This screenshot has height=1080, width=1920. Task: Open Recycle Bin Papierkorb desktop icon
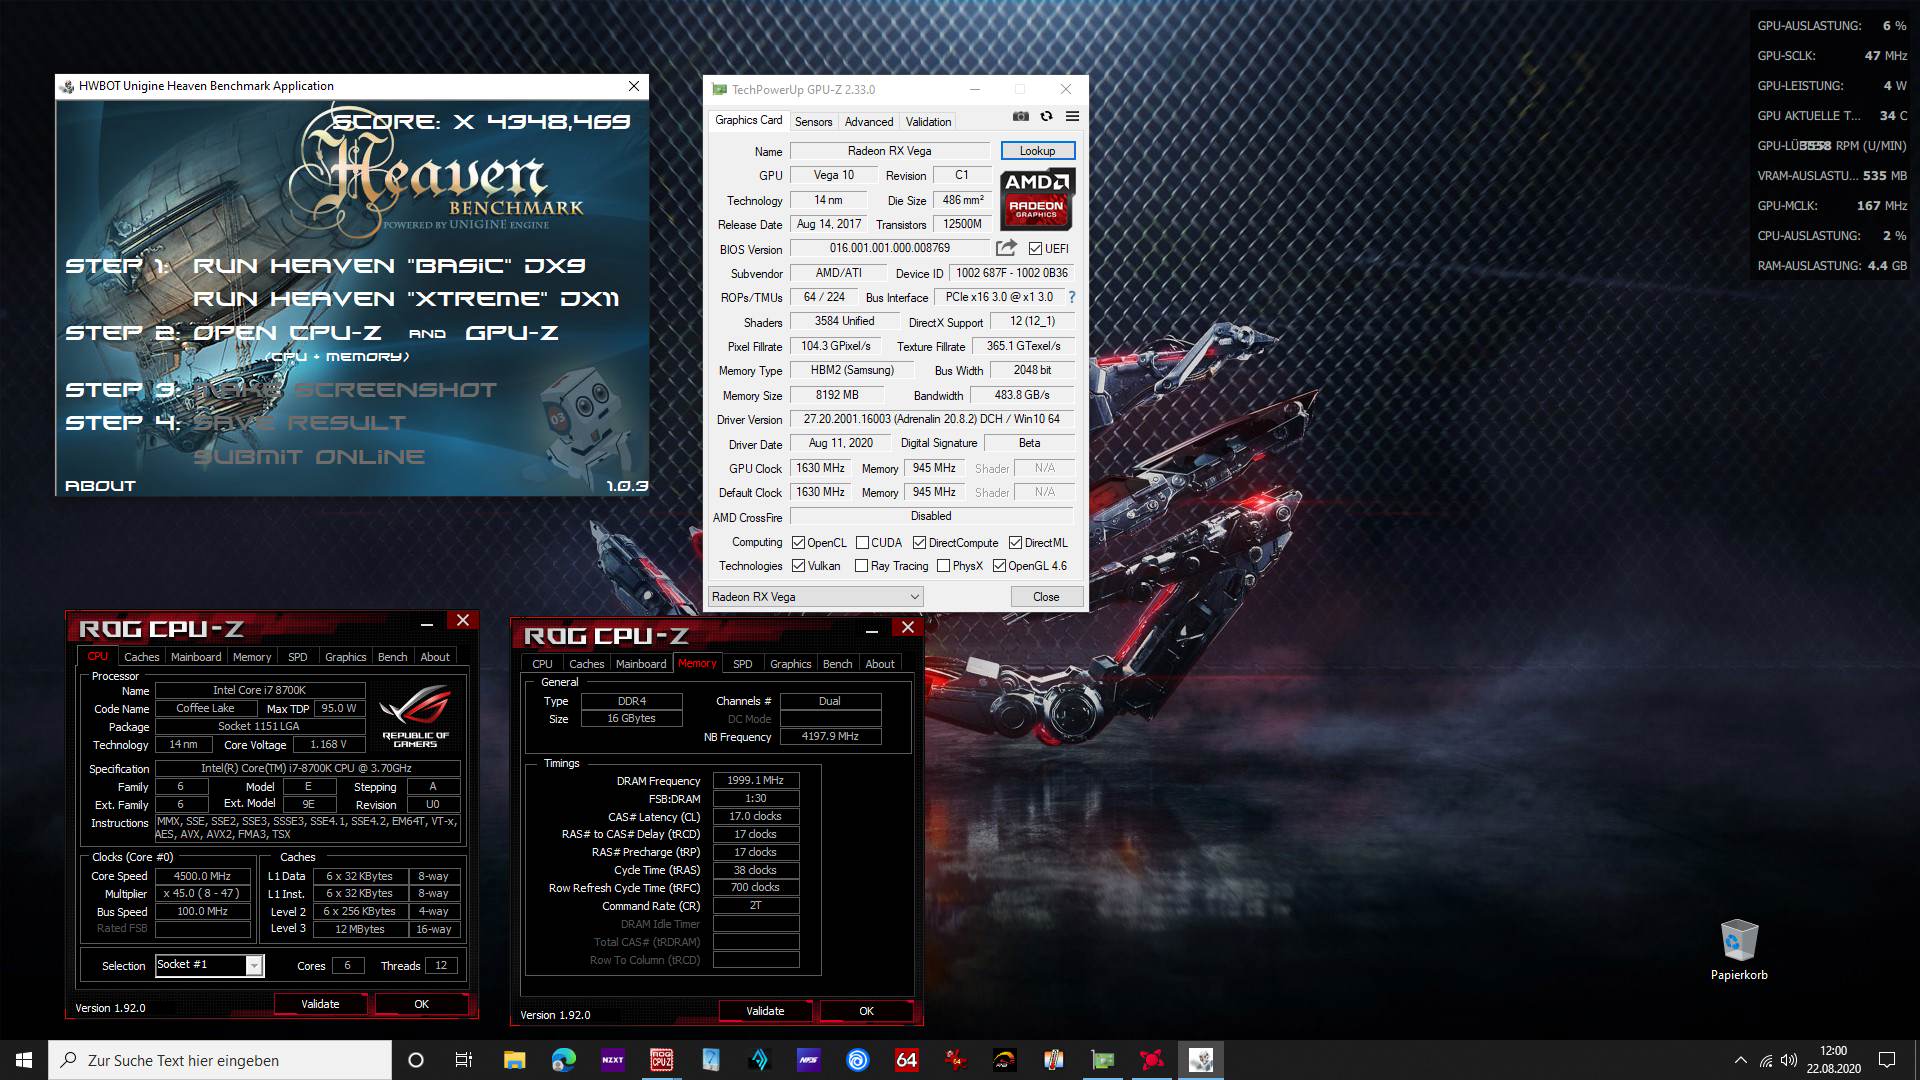1739,949
